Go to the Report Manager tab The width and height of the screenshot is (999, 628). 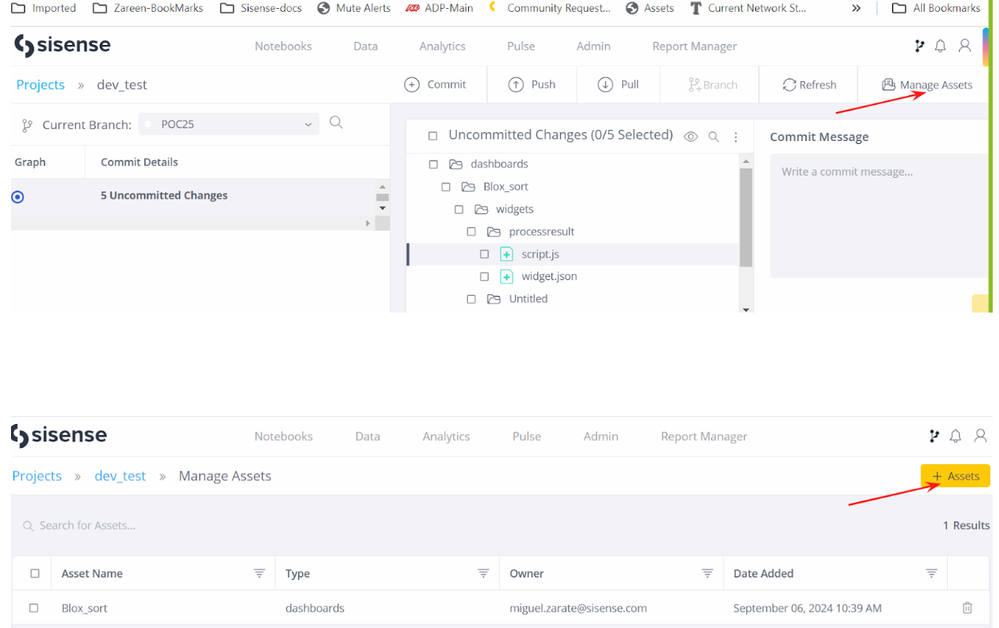click(x=694, y=46)
